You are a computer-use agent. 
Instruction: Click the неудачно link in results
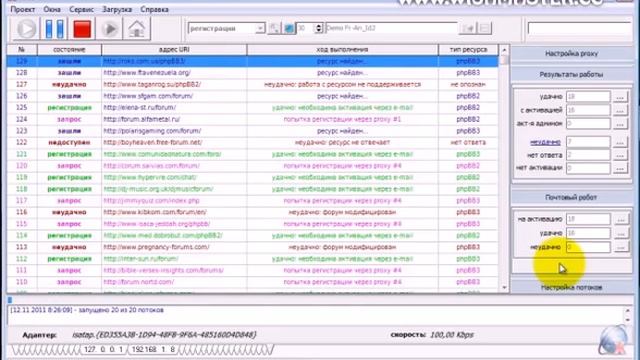coord(545,142)
